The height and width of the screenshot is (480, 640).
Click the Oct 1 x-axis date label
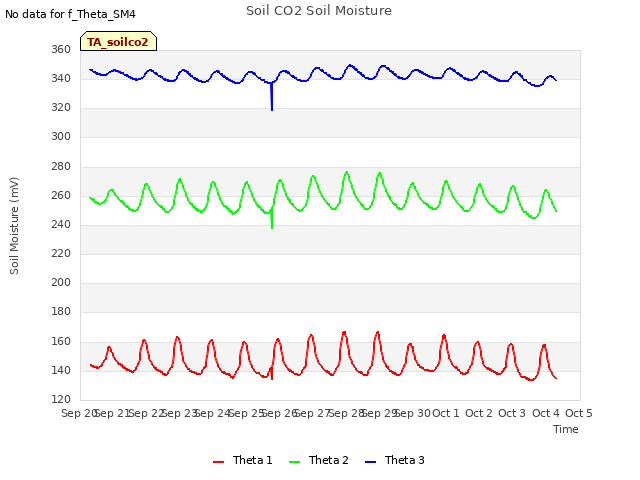click(446, 413)
